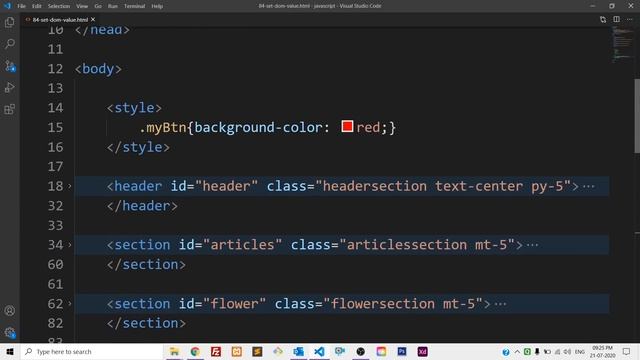The image size is (640, 360).
Task: Click the body tag on line 12
Action: (x=98, y=69)
